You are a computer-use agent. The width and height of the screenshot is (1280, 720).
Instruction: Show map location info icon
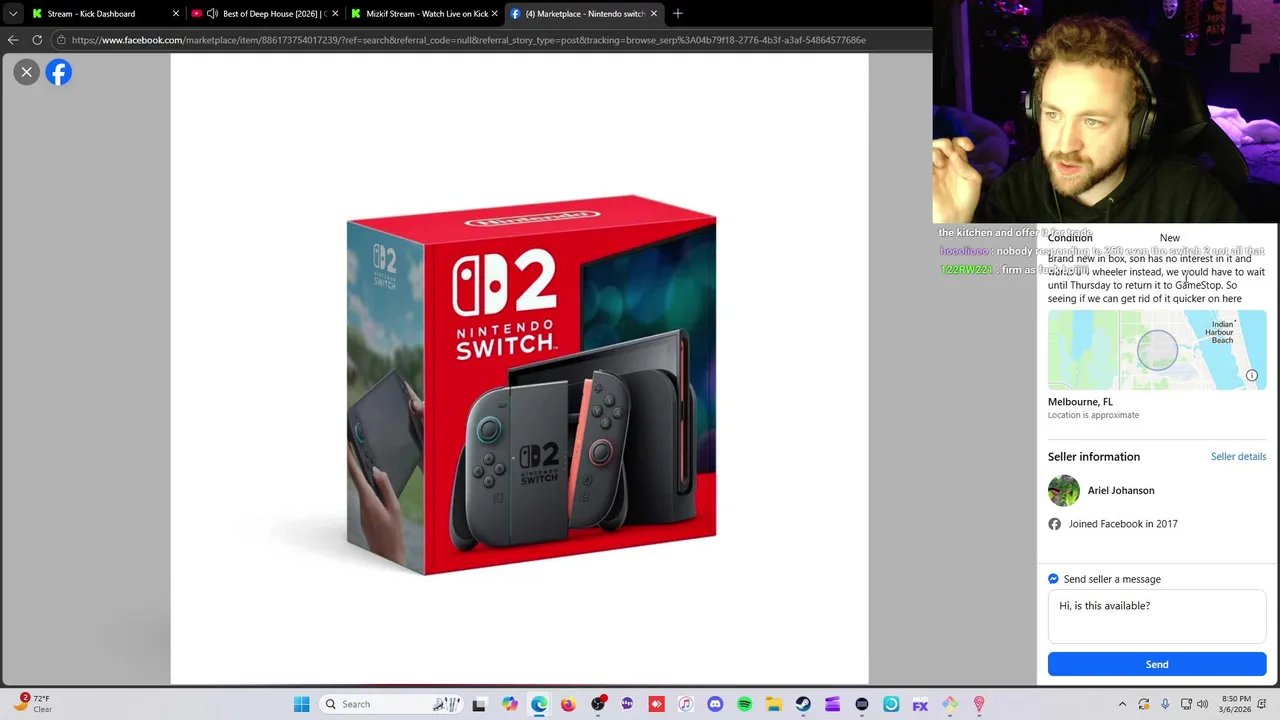pyautogui.click(x=1252, y=376)
